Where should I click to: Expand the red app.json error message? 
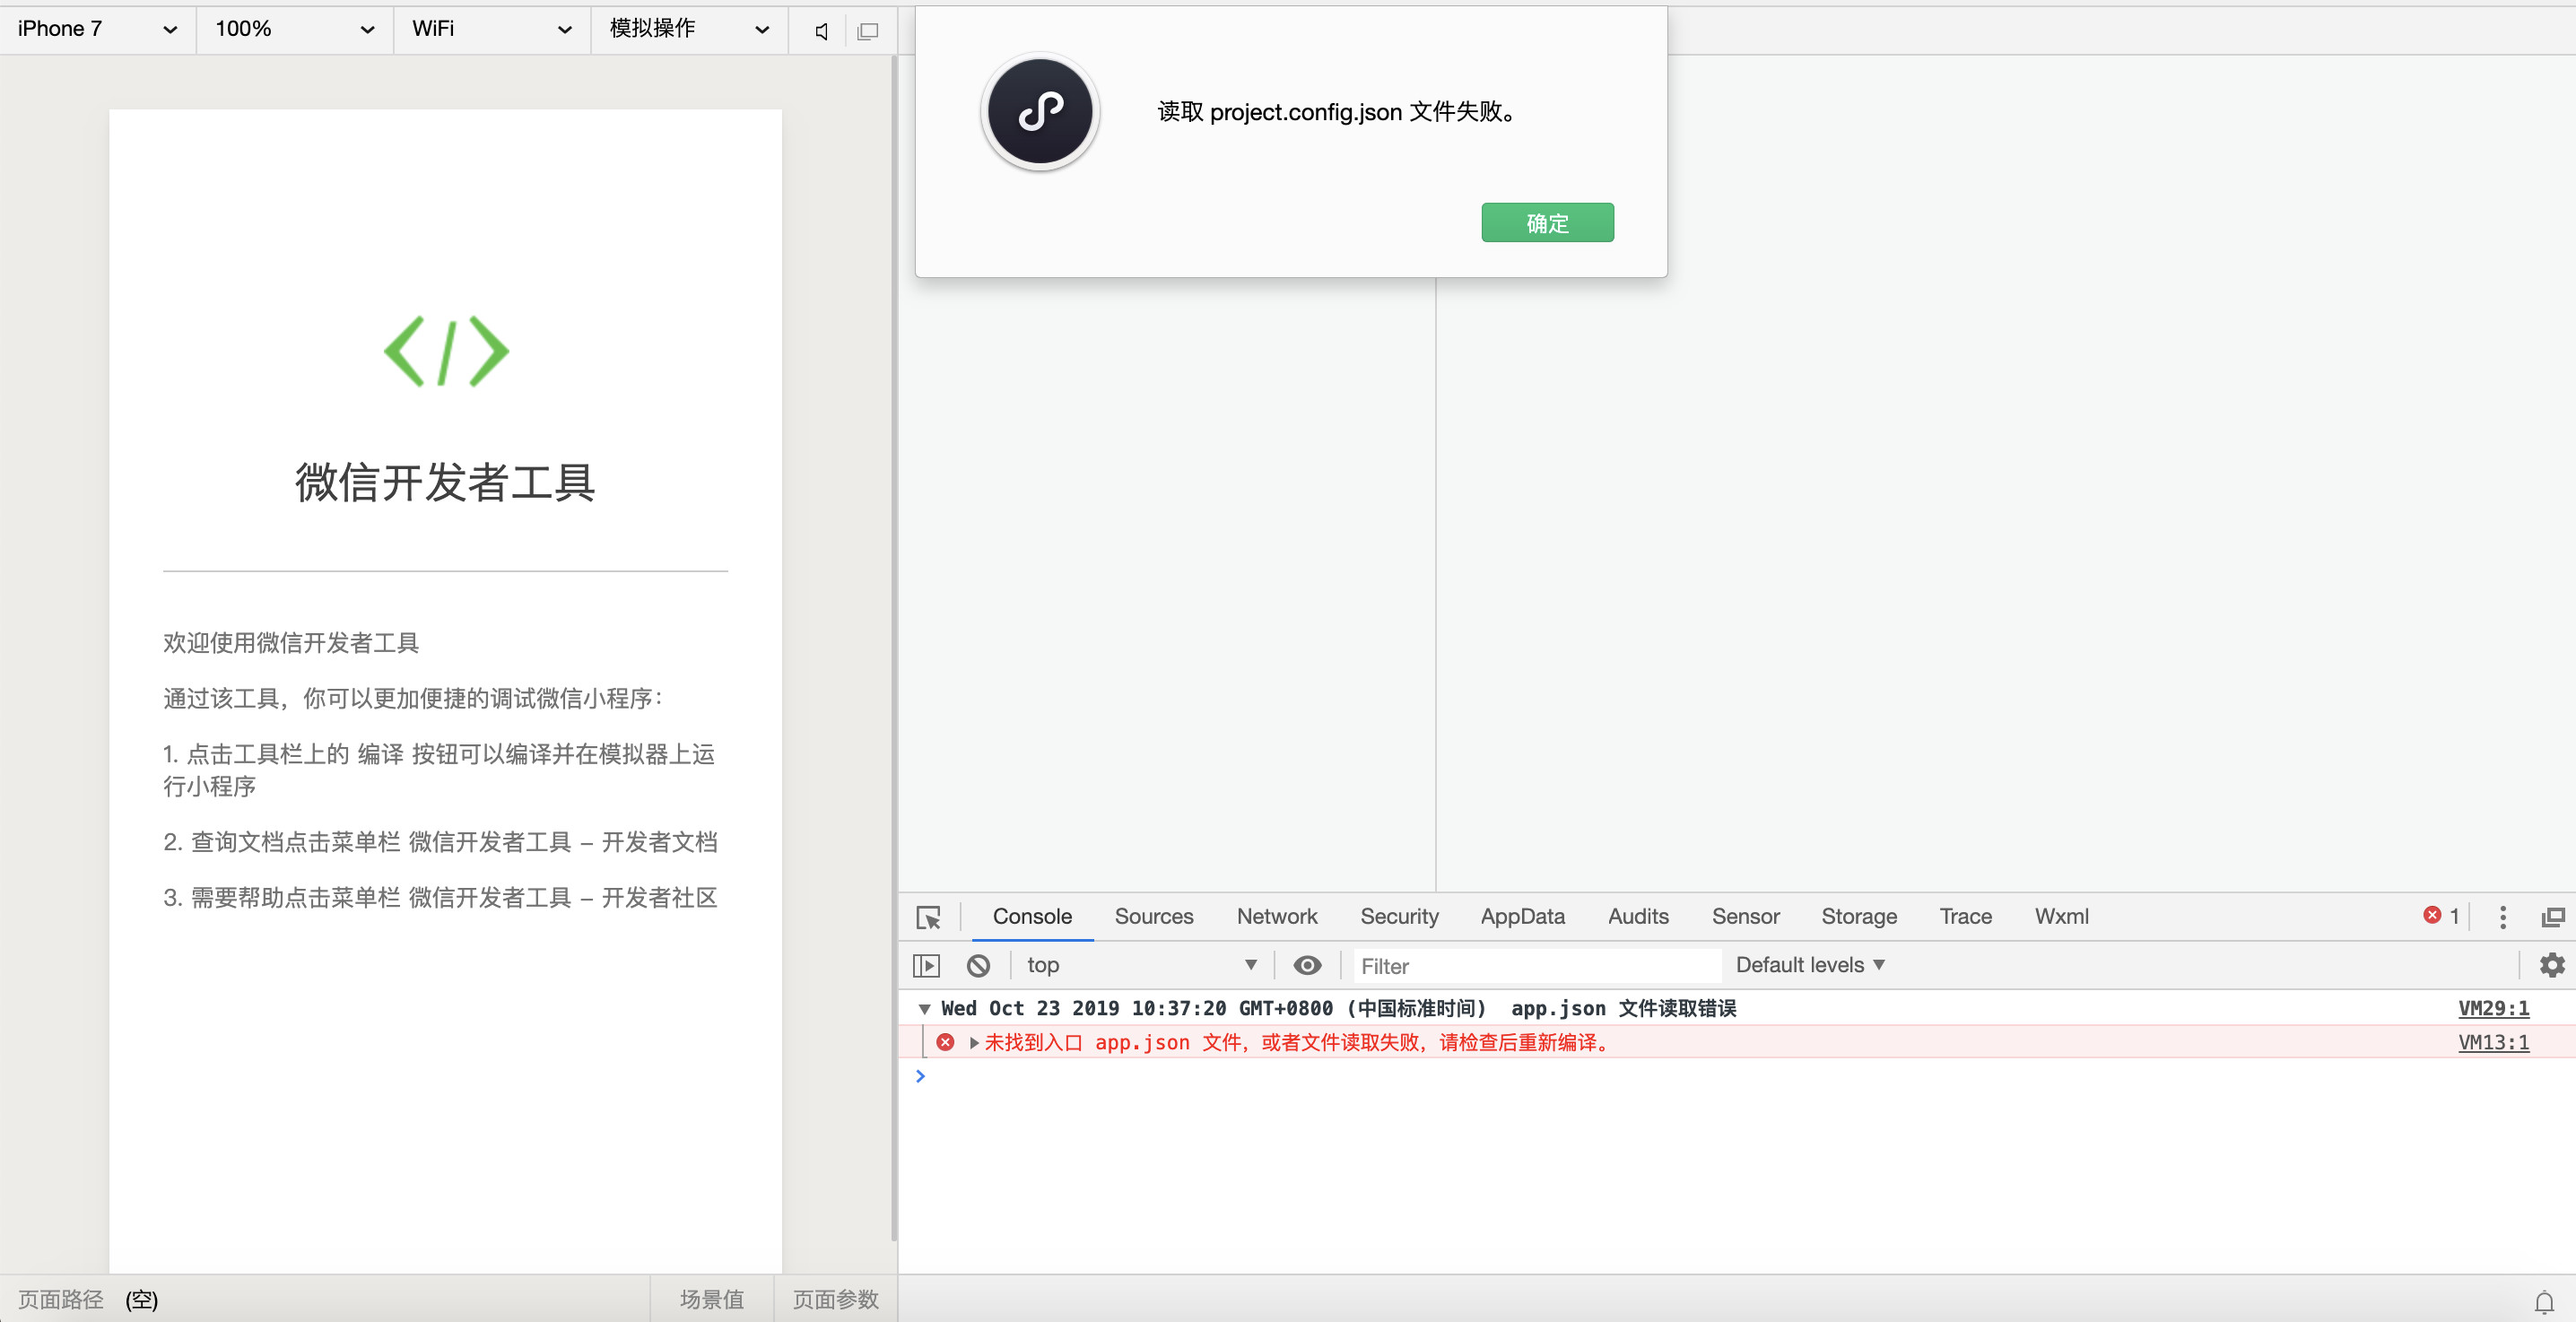(x=974, y=1043)
